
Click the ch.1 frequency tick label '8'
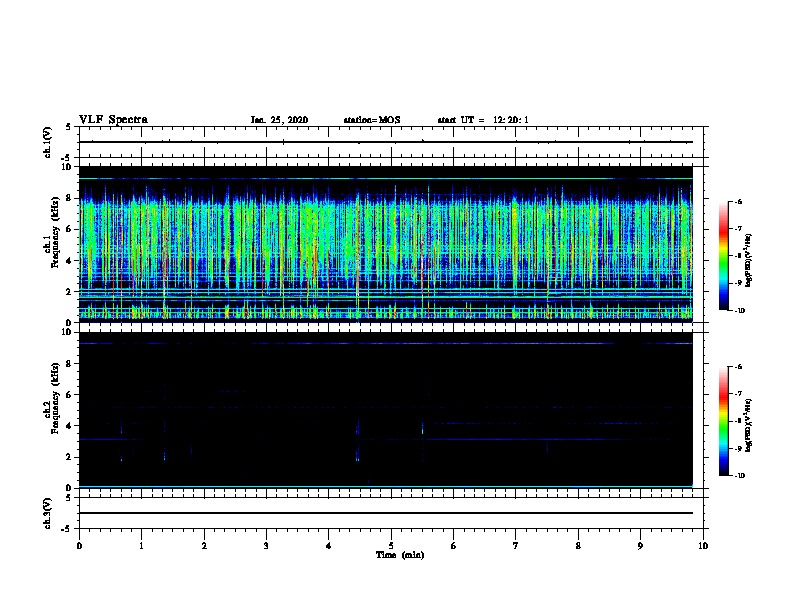[69, 198]
